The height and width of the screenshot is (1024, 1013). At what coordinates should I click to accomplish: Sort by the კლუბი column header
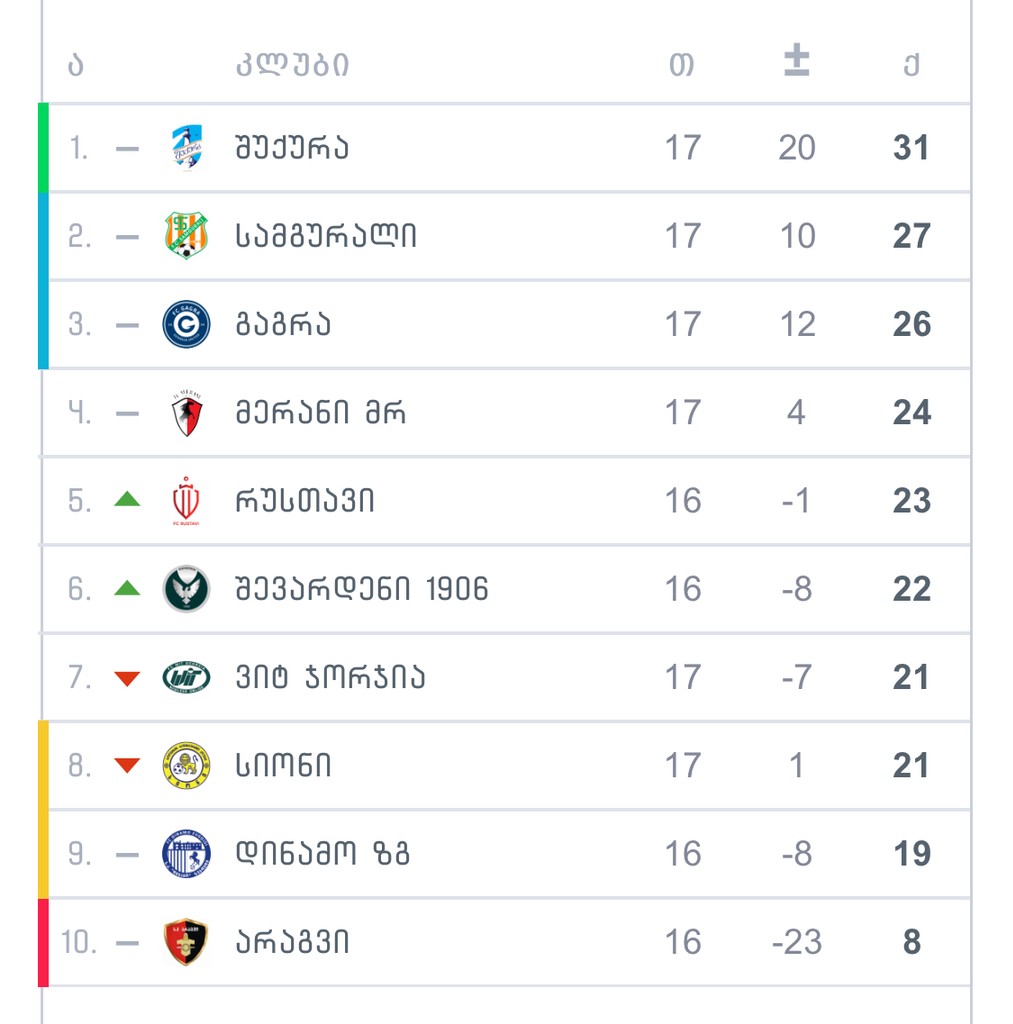pos(292,65)
